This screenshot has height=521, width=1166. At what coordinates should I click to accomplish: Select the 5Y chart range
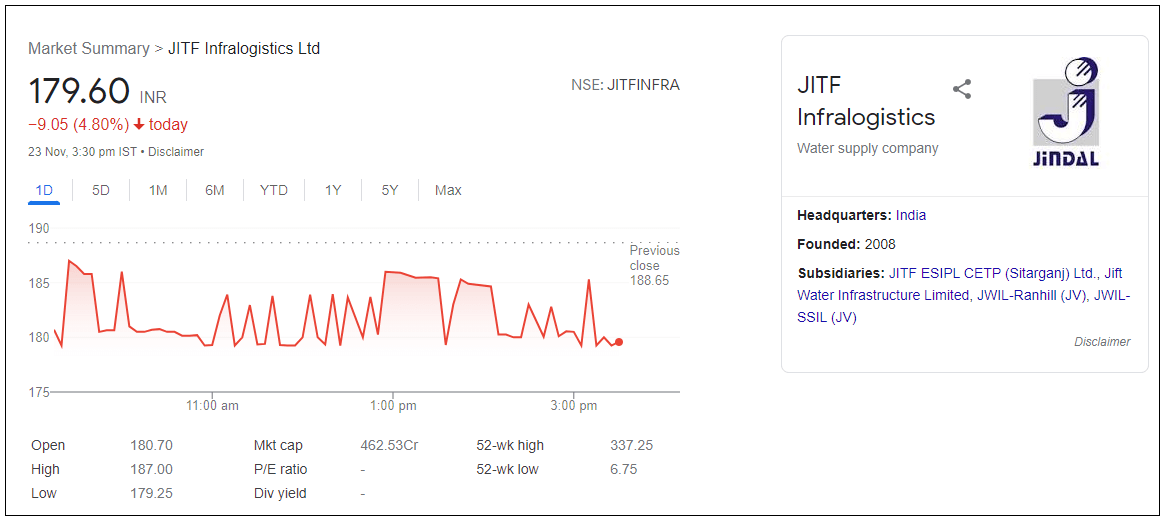(390, 190)
